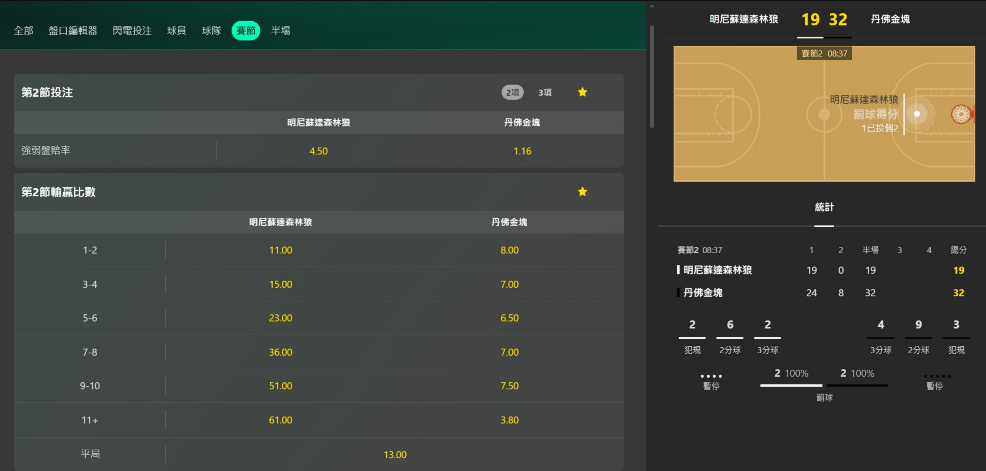986x471 pixels.
Task: Pick 11+ margin odds 61.00
Action: point(280,420)
